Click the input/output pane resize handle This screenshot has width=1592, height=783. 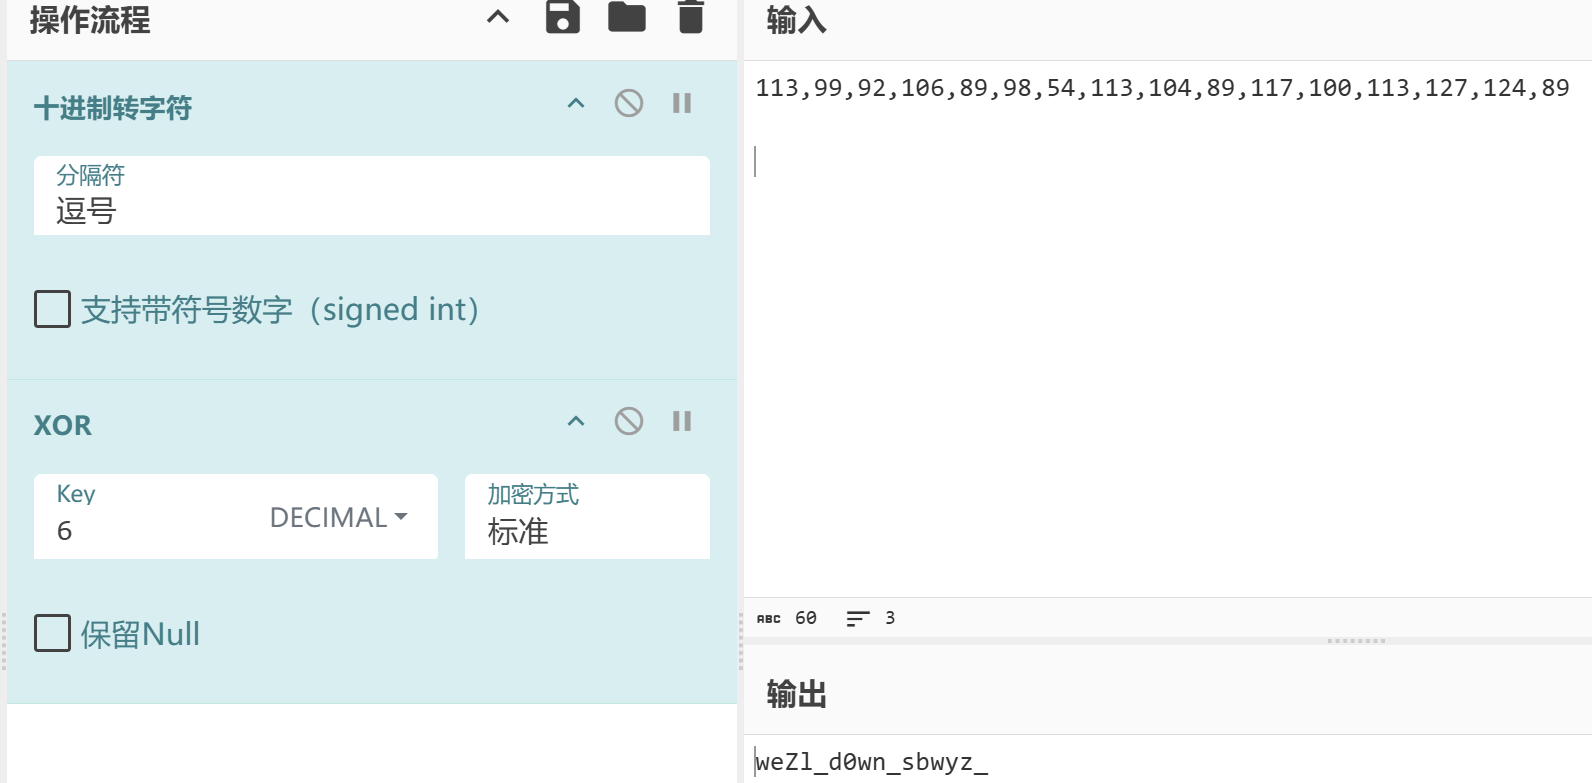(1356, 641)
